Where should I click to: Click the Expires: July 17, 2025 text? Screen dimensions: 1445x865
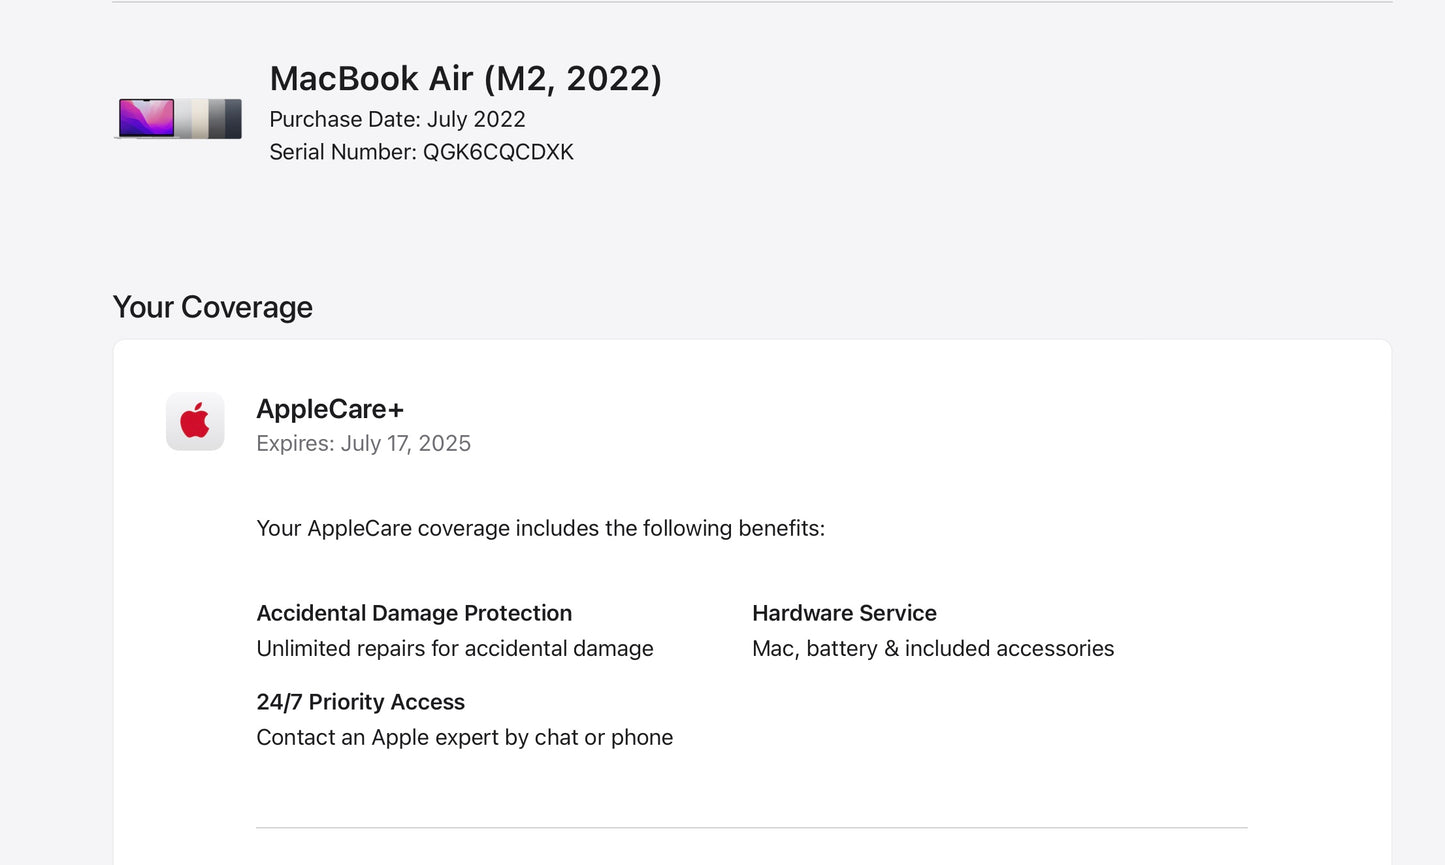(x=363, y=443)
